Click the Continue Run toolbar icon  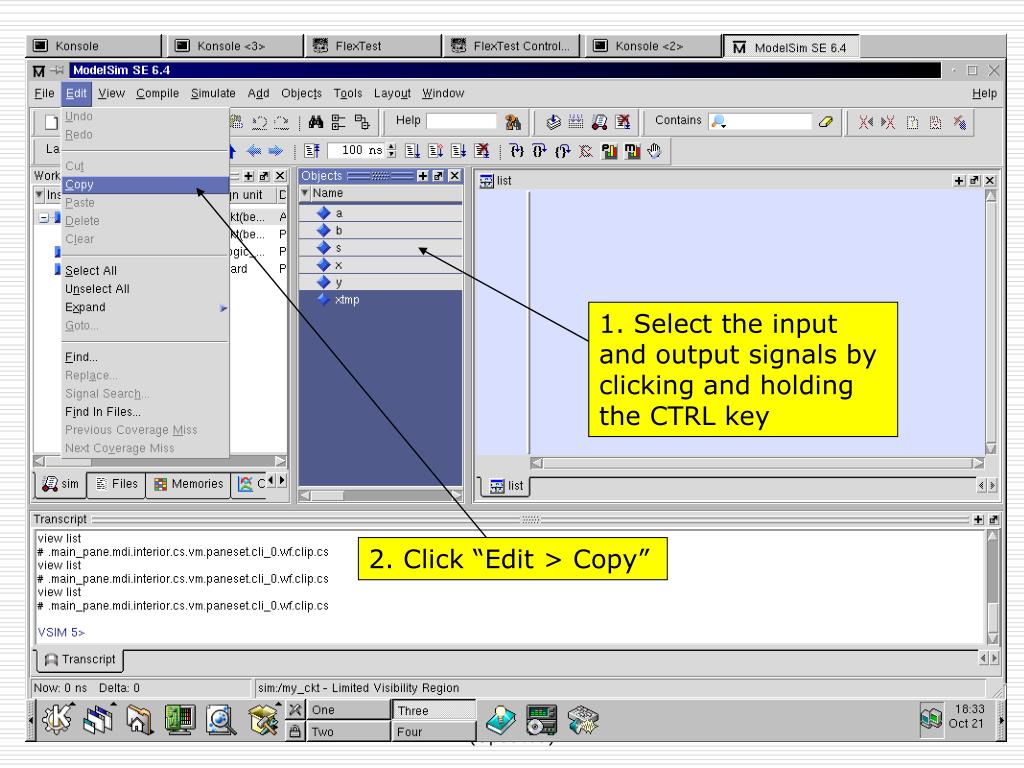pos(436,151)
